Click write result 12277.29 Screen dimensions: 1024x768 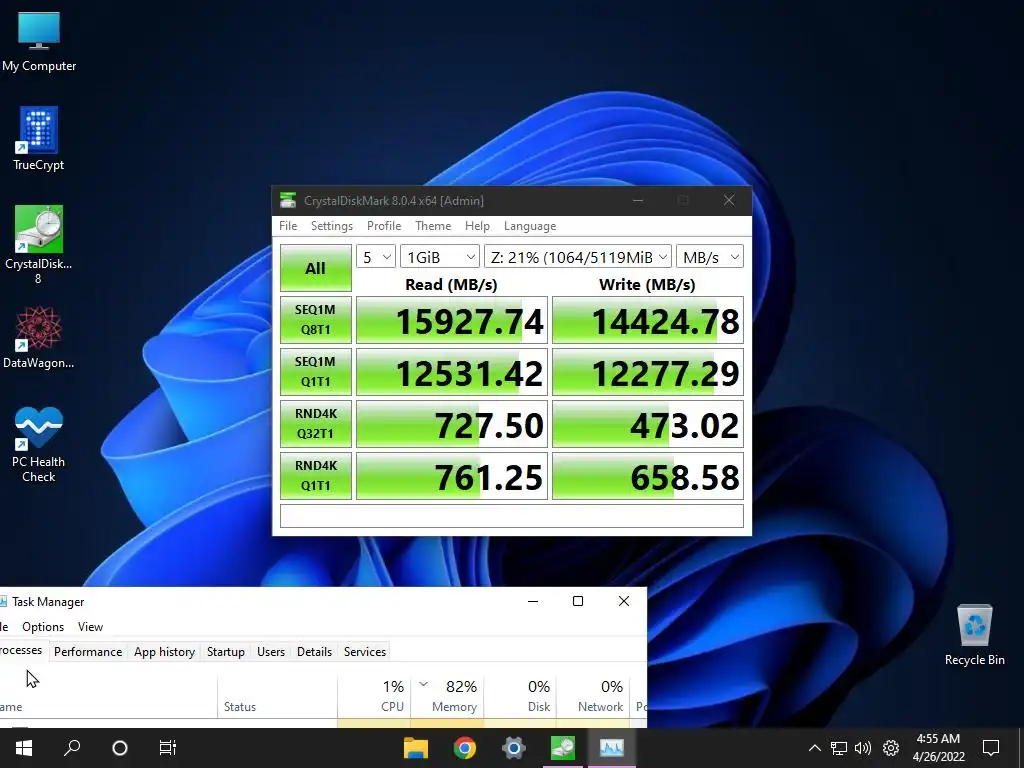coord(648,372)
